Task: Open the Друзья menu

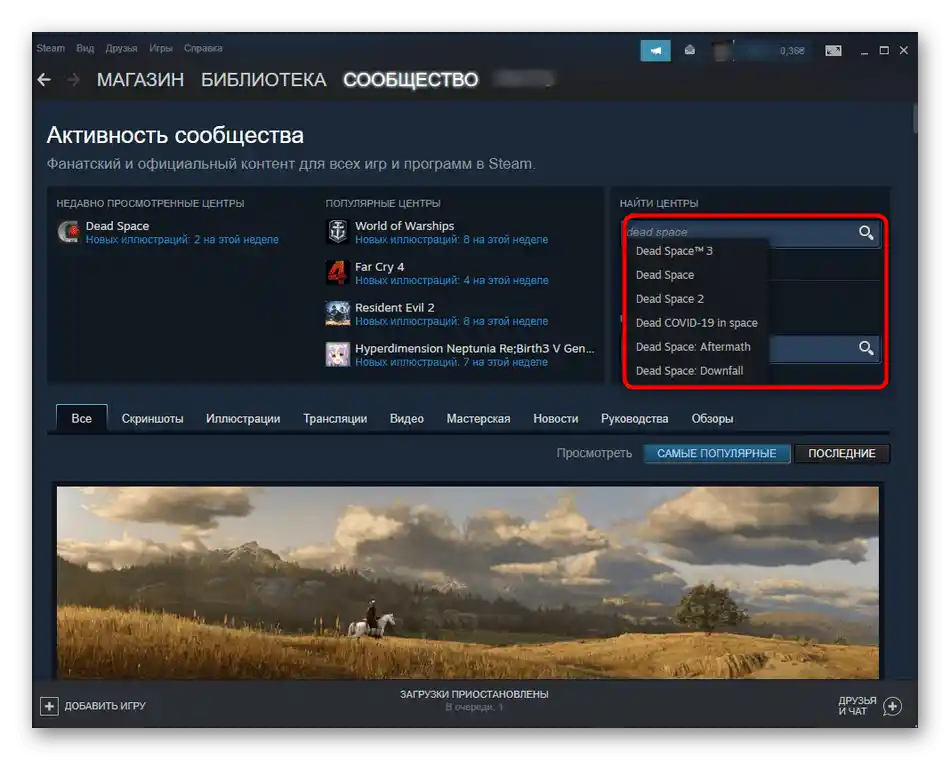Action: 121,48
